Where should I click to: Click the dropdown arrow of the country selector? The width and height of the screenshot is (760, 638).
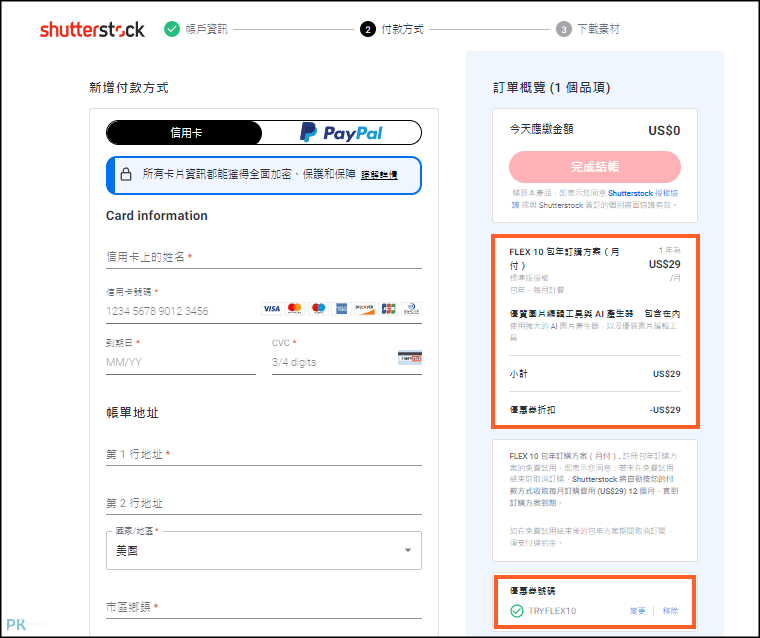[408, 550]
